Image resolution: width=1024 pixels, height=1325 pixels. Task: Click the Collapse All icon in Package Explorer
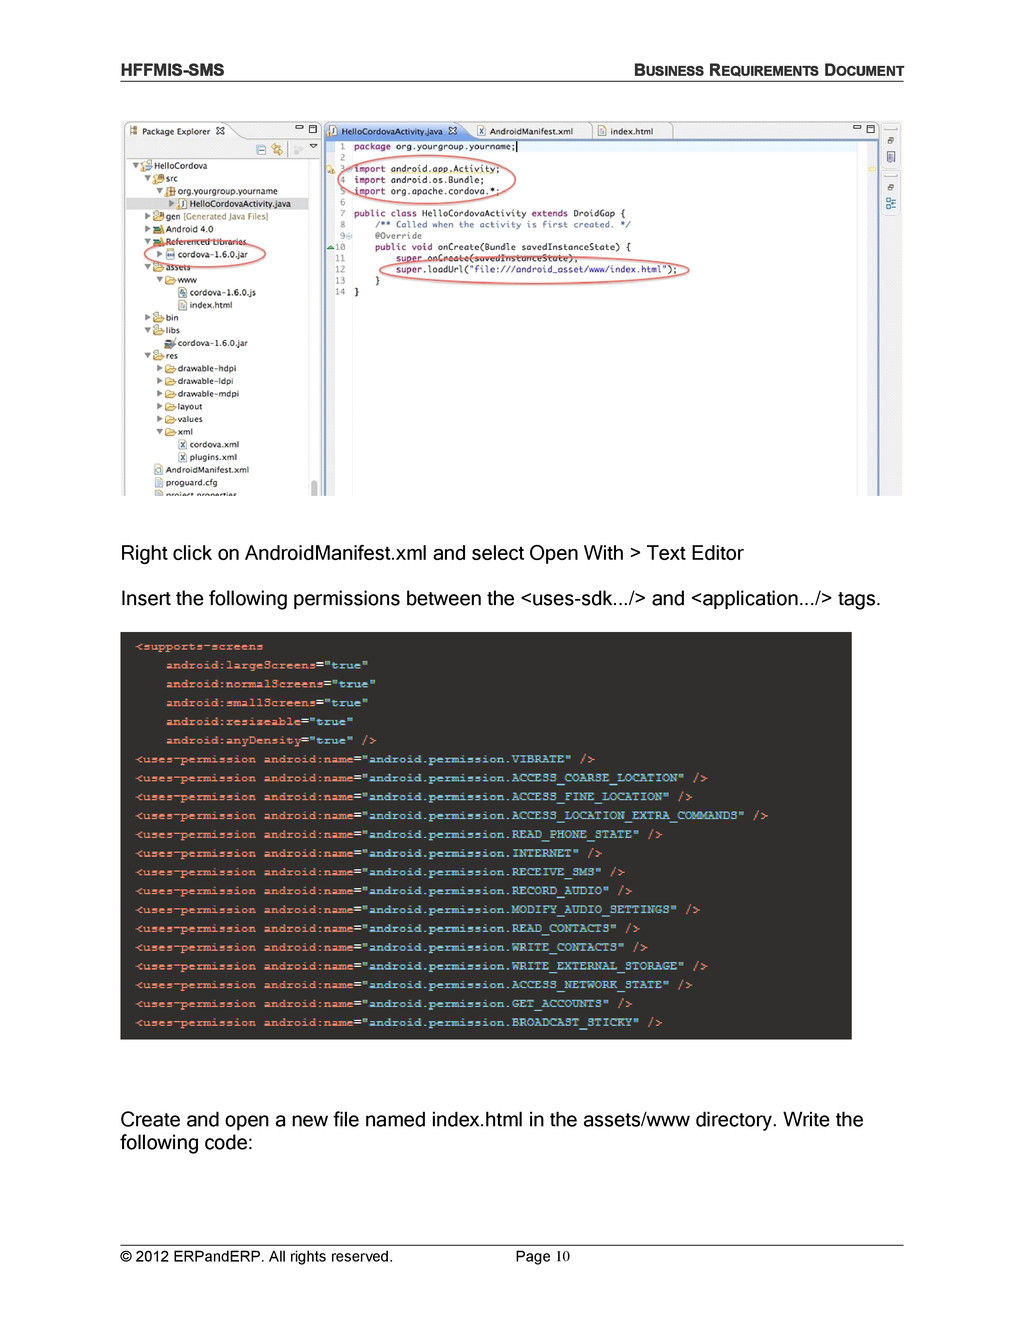pos(261,150)
